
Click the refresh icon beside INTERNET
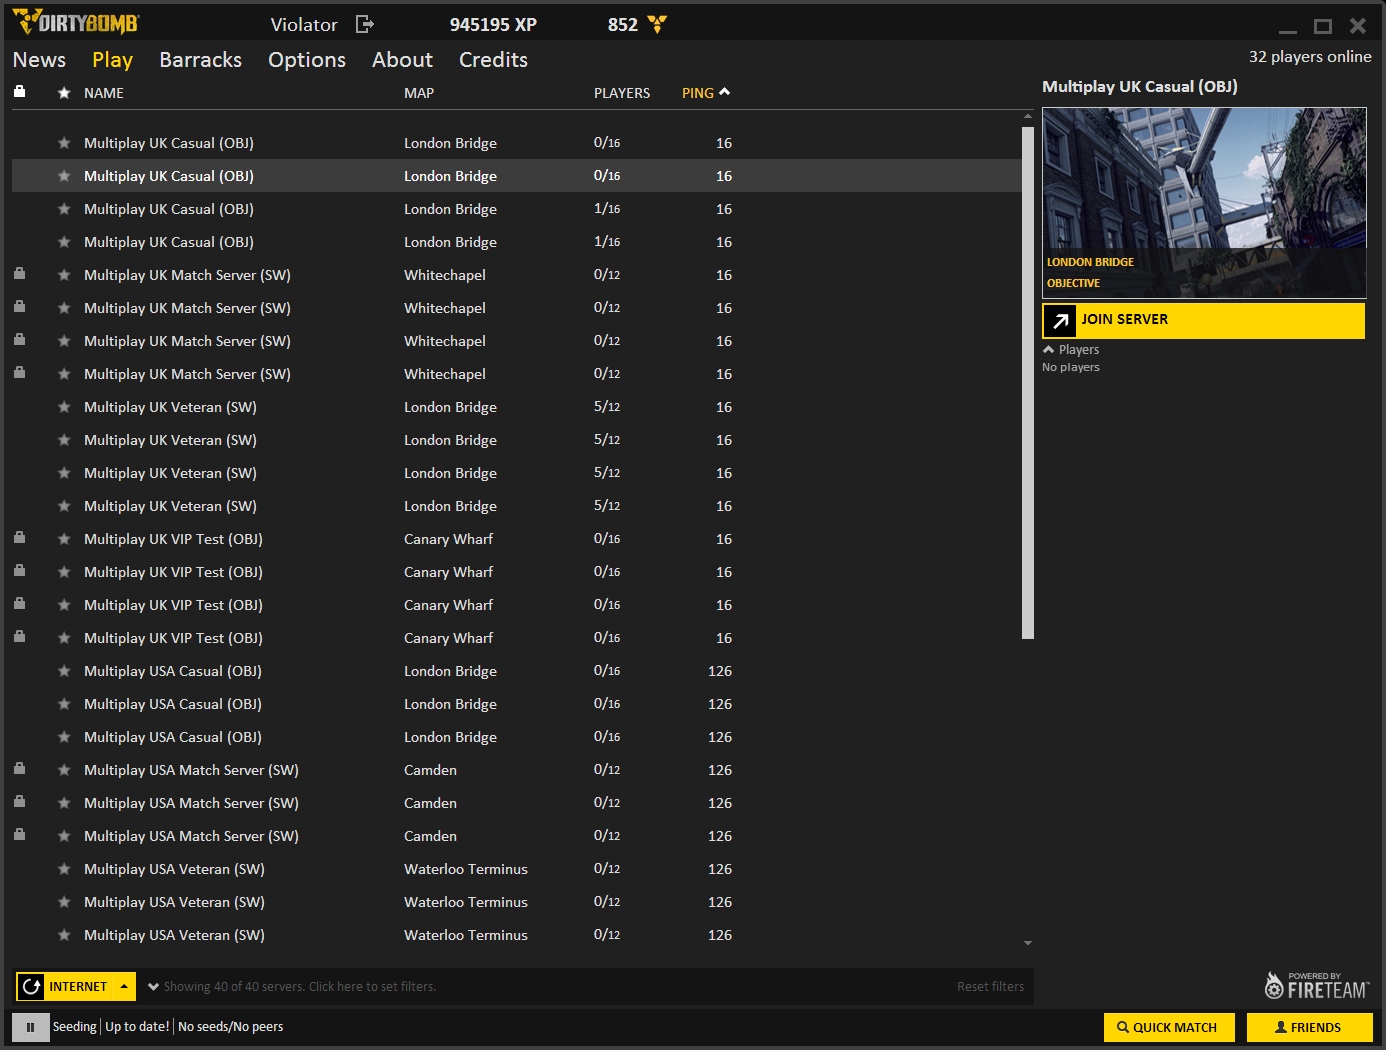tap(31, 986)
